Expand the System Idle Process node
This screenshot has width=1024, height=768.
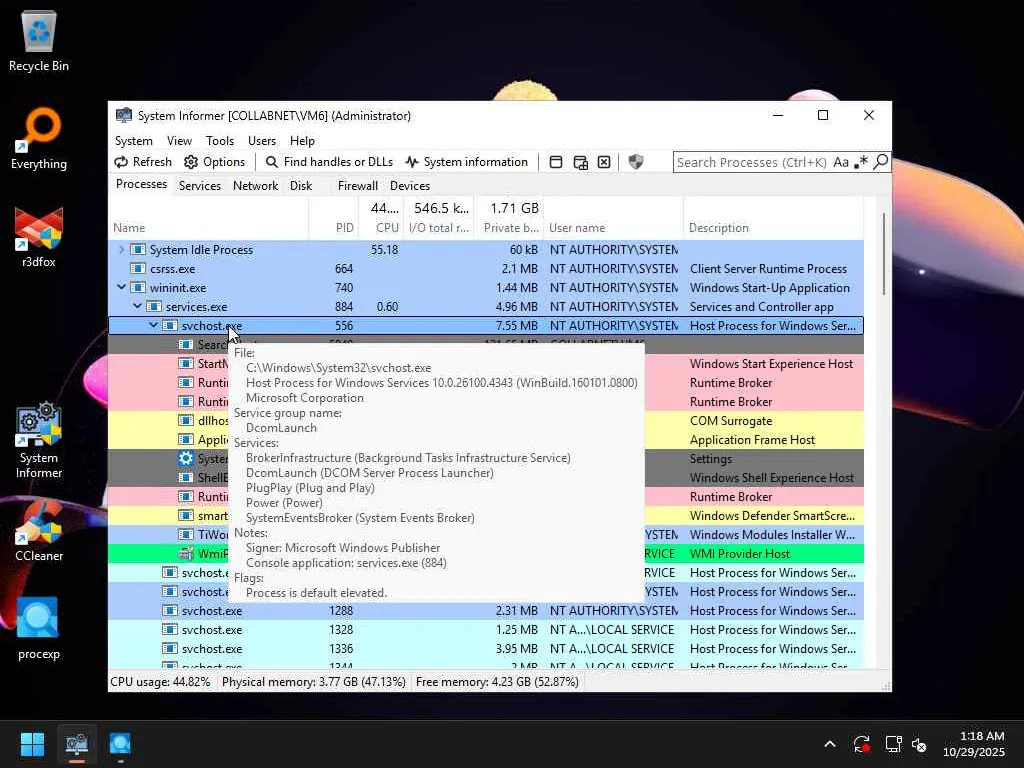121,249
